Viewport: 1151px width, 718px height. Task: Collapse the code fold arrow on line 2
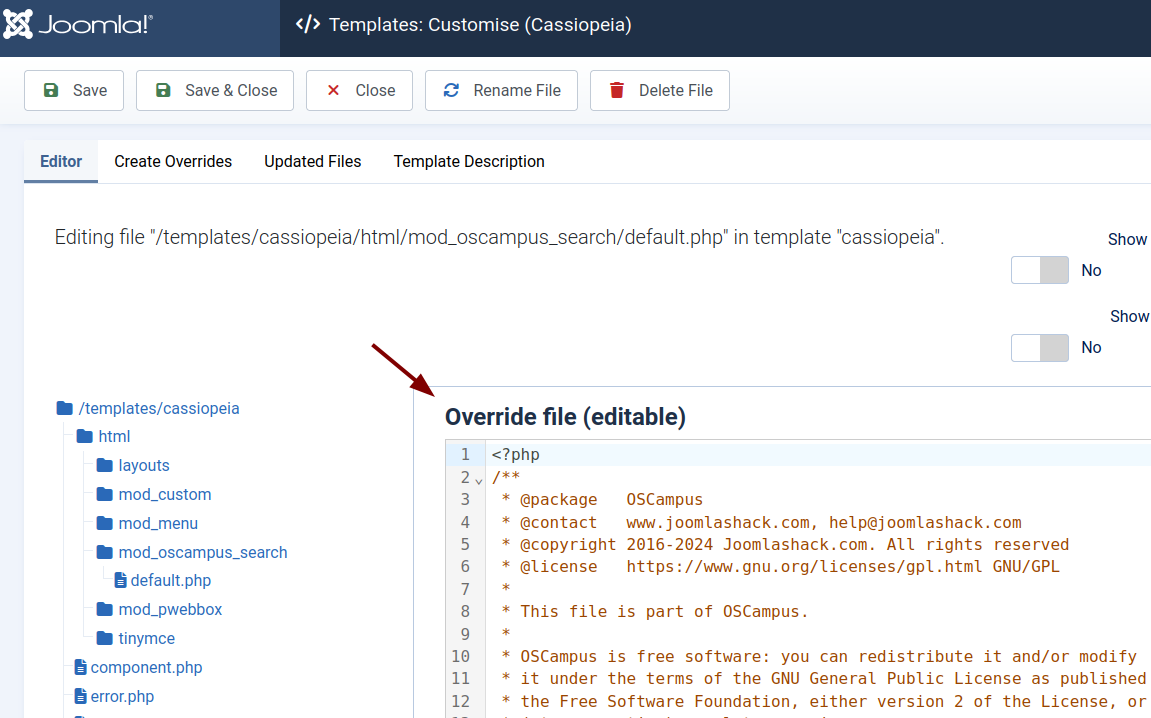[479, 481]
